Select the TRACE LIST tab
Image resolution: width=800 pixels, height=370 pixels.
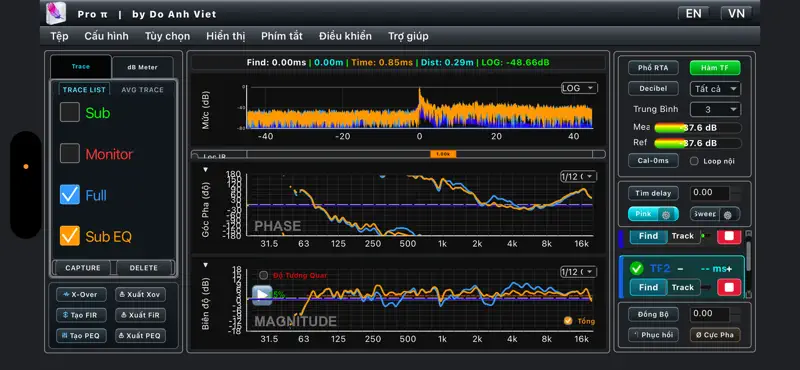(x=84, y=90)
